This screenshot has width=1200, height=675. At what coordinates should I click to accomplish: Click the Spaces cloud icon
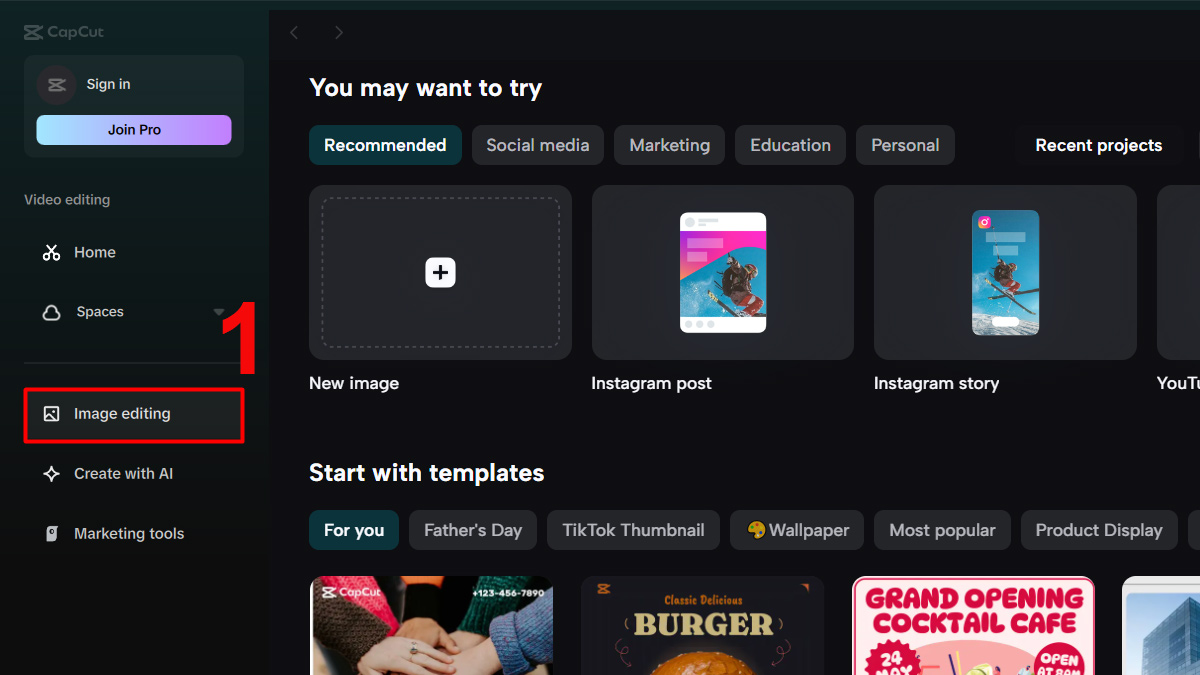52,313
